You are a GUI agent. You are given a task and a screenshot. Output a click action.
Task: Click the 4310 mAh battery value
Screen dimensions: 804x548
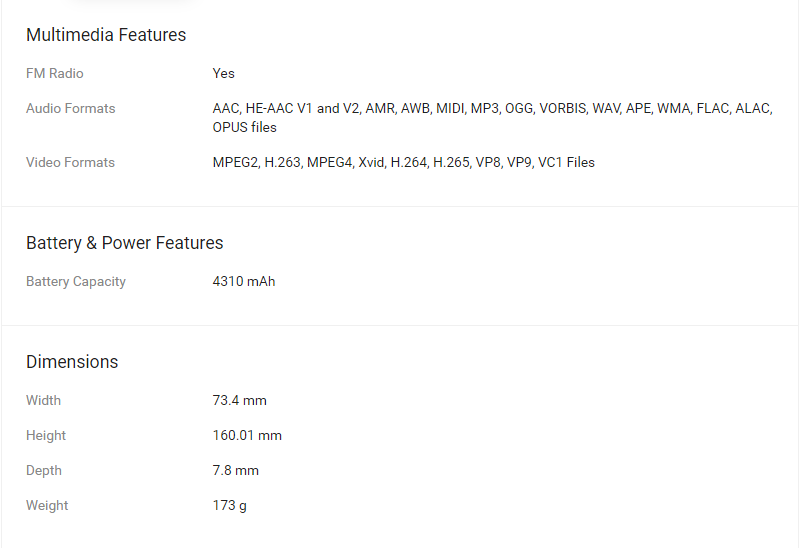coord(243,281)
